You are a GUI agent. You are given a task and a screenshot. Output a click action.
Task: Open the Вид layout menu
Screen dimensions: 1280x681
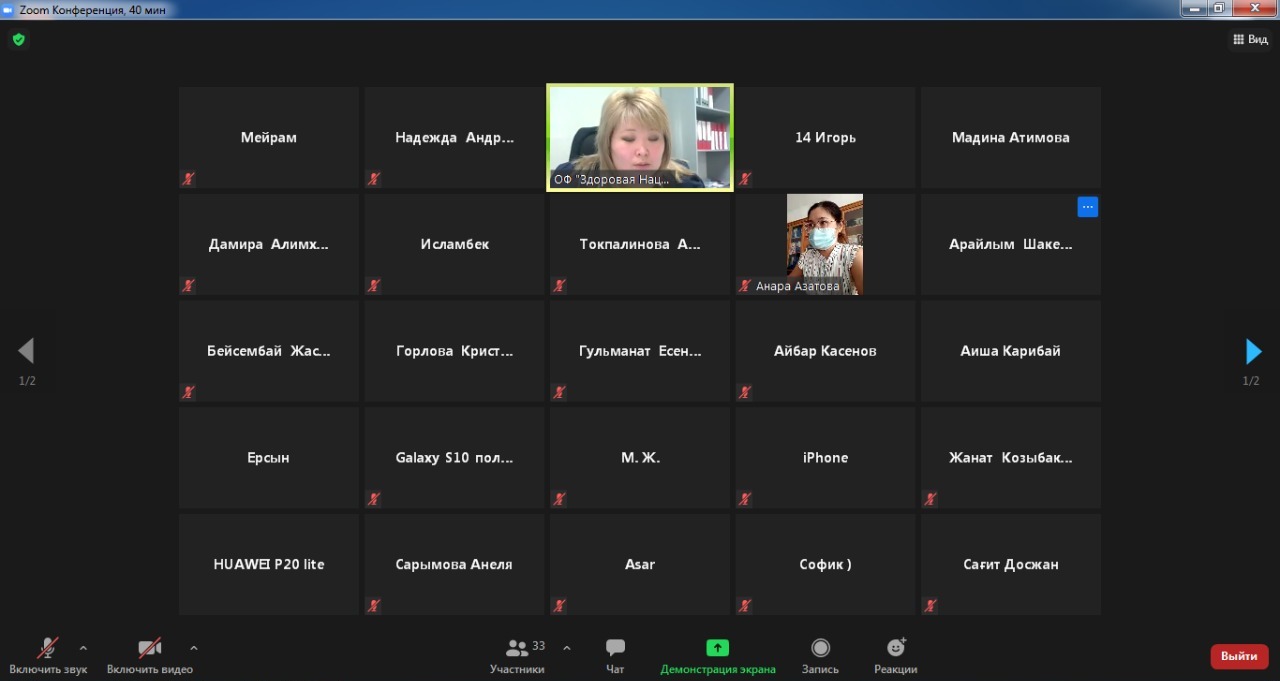coord(1250,40)
